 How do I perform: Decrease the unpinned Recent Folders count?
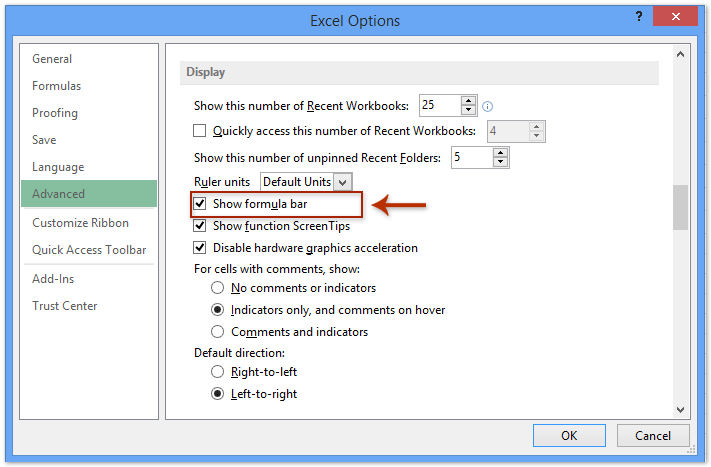[501, 163]
